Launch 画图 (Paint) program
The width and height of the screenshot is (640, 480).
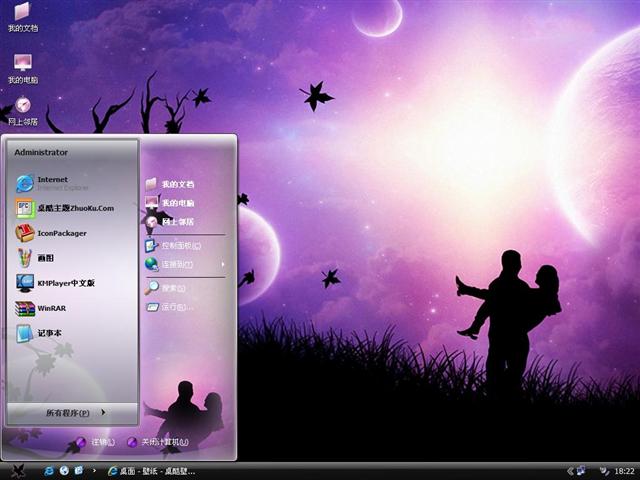point(45,258)
